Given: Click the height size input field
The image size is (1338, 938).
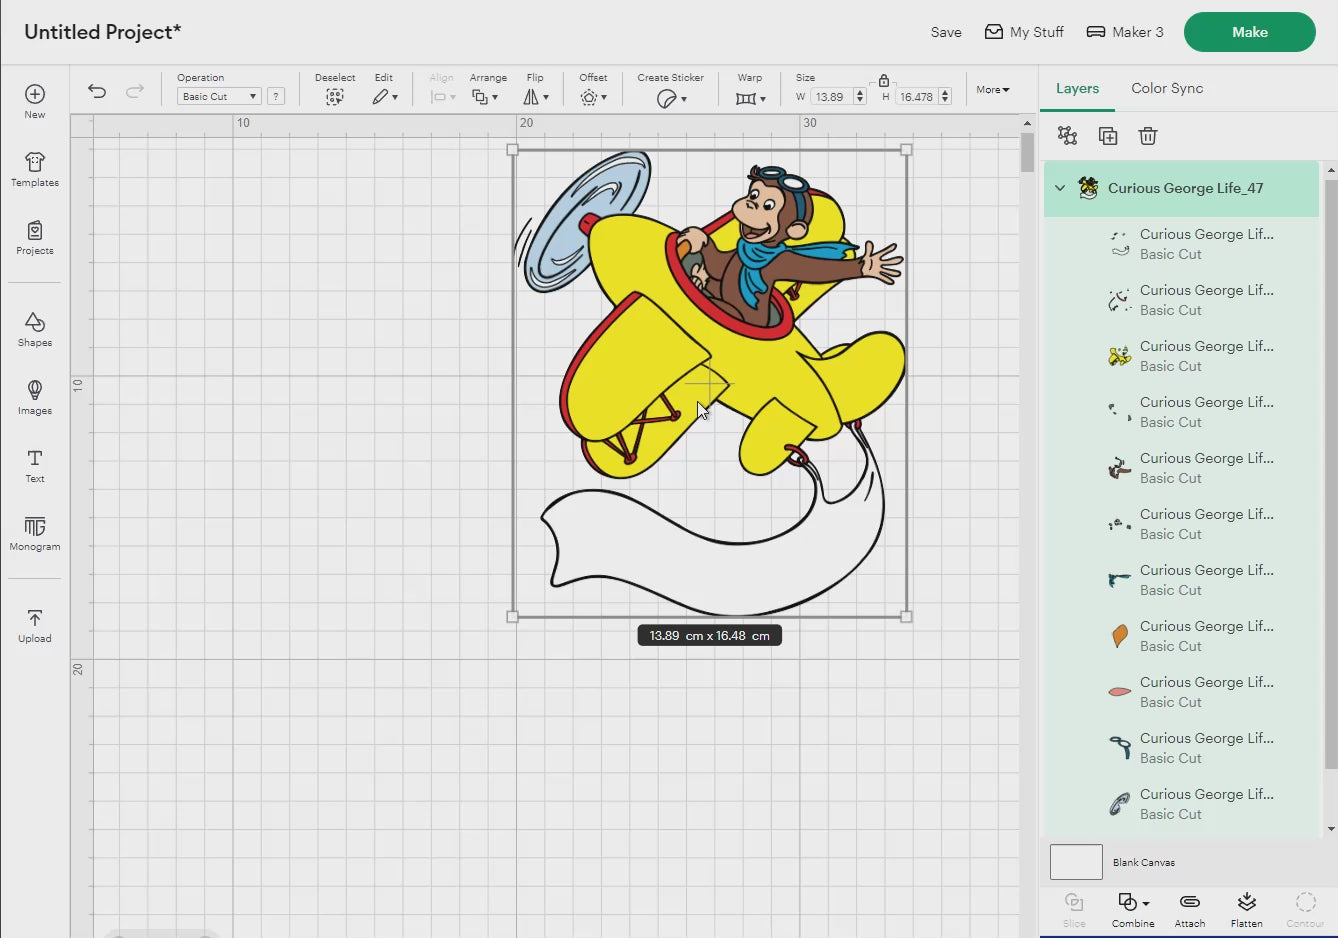Looking at the screenshot, I should pos(916,97).
